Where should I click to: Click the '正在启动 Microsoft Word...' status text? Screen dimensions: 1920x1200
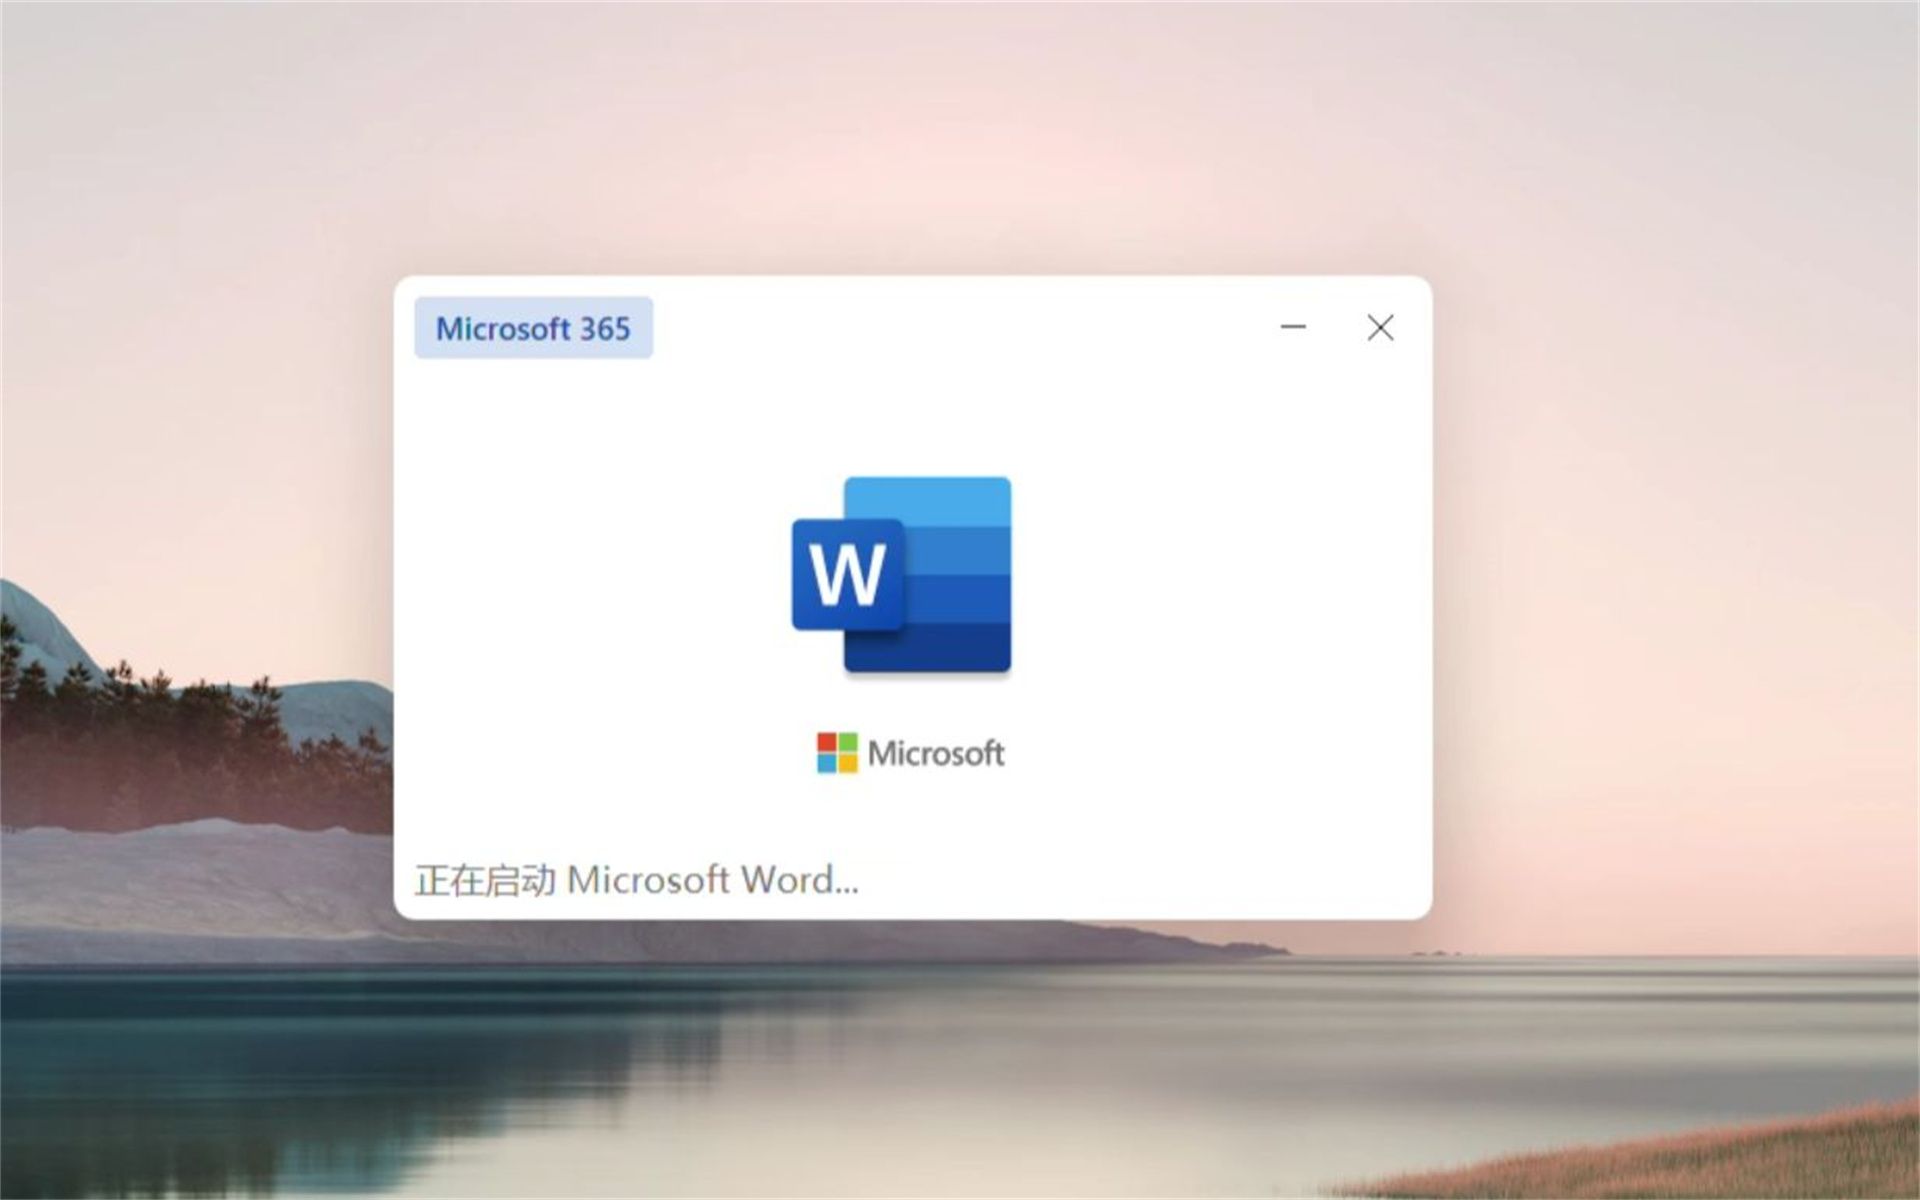click(636, 880)
